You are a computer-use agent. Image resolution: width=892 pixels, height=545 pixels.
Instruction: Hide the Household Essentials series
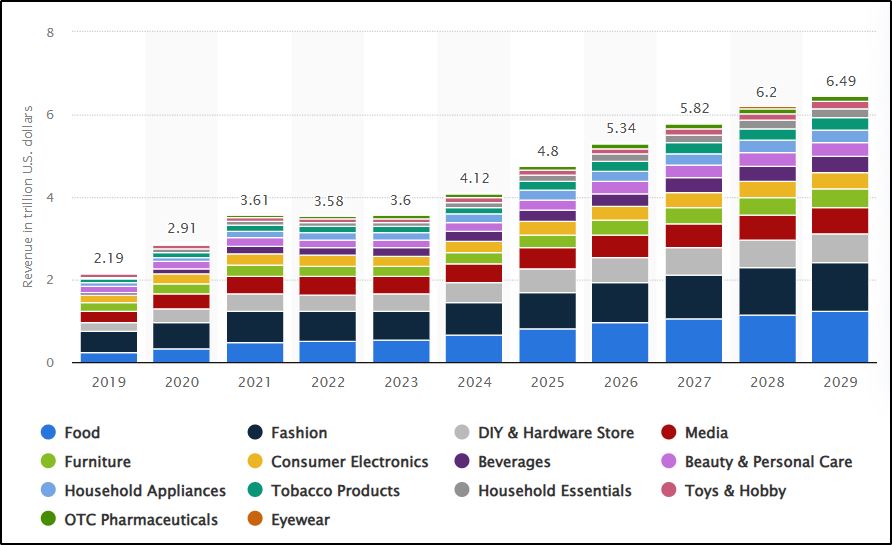tap(554, 491)
